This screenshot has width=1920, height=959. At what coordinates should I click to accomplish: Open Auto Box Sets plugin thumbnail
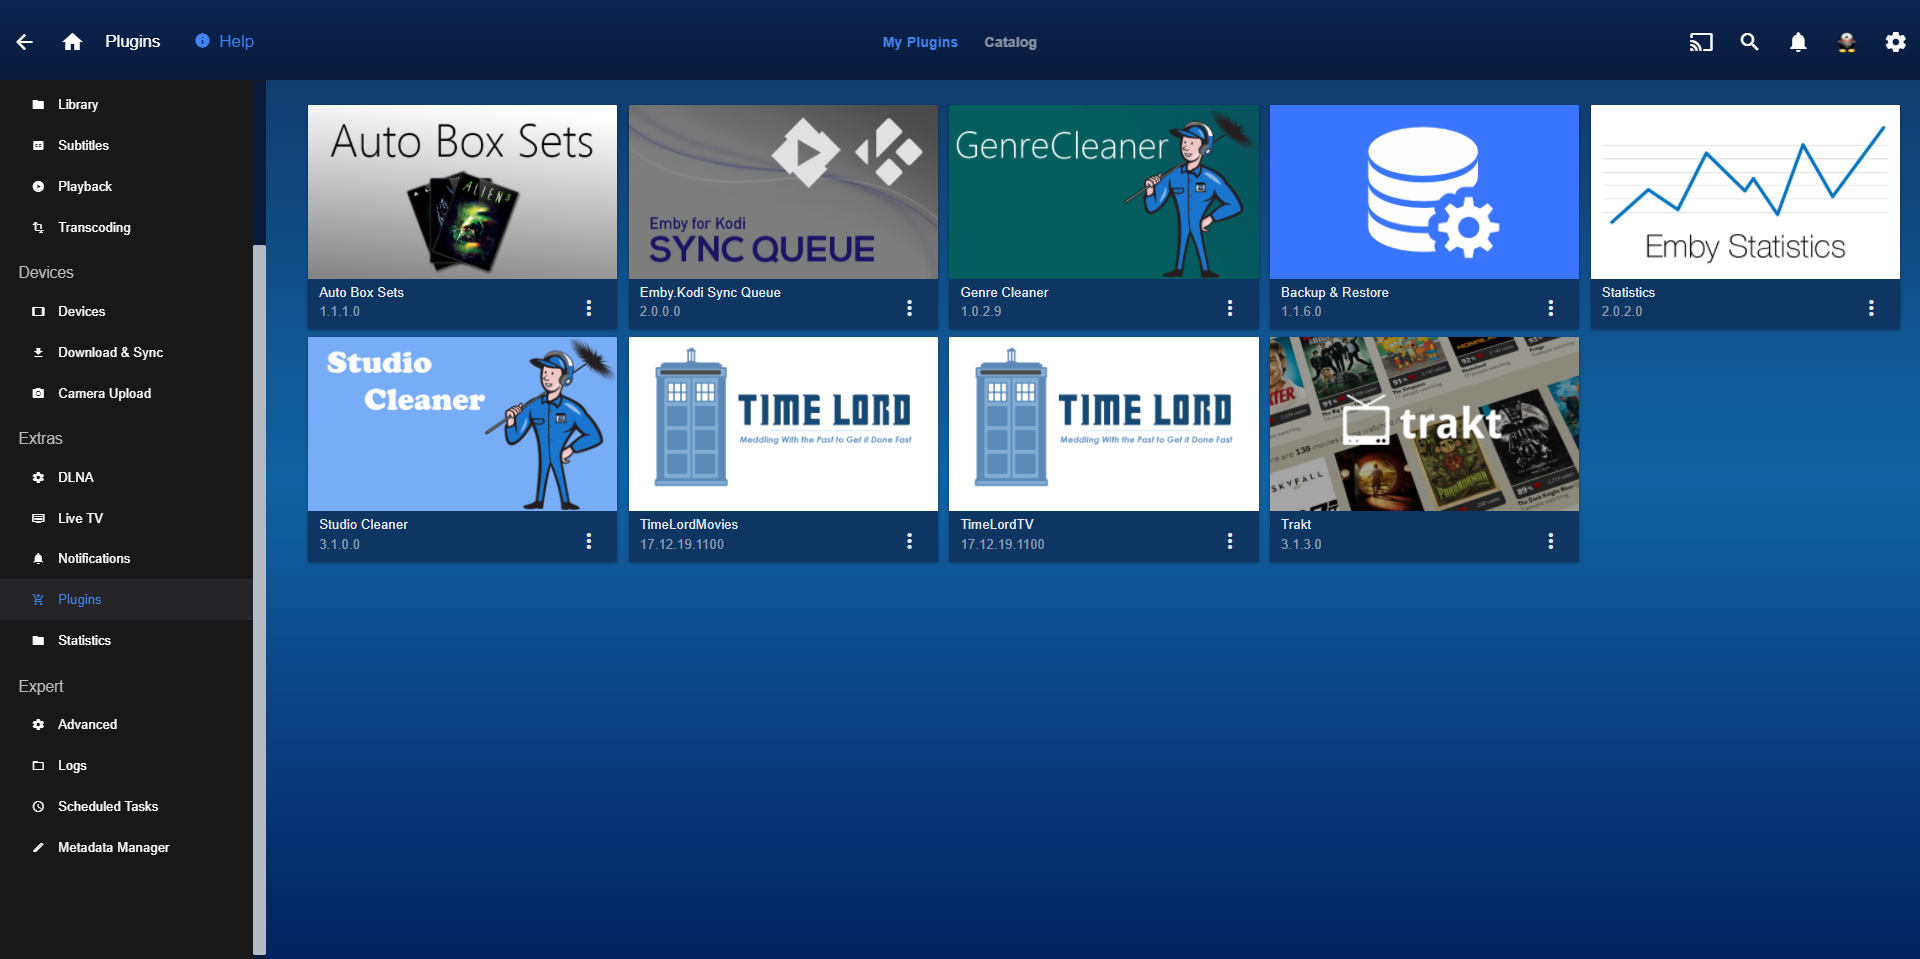tap(462, 192)
